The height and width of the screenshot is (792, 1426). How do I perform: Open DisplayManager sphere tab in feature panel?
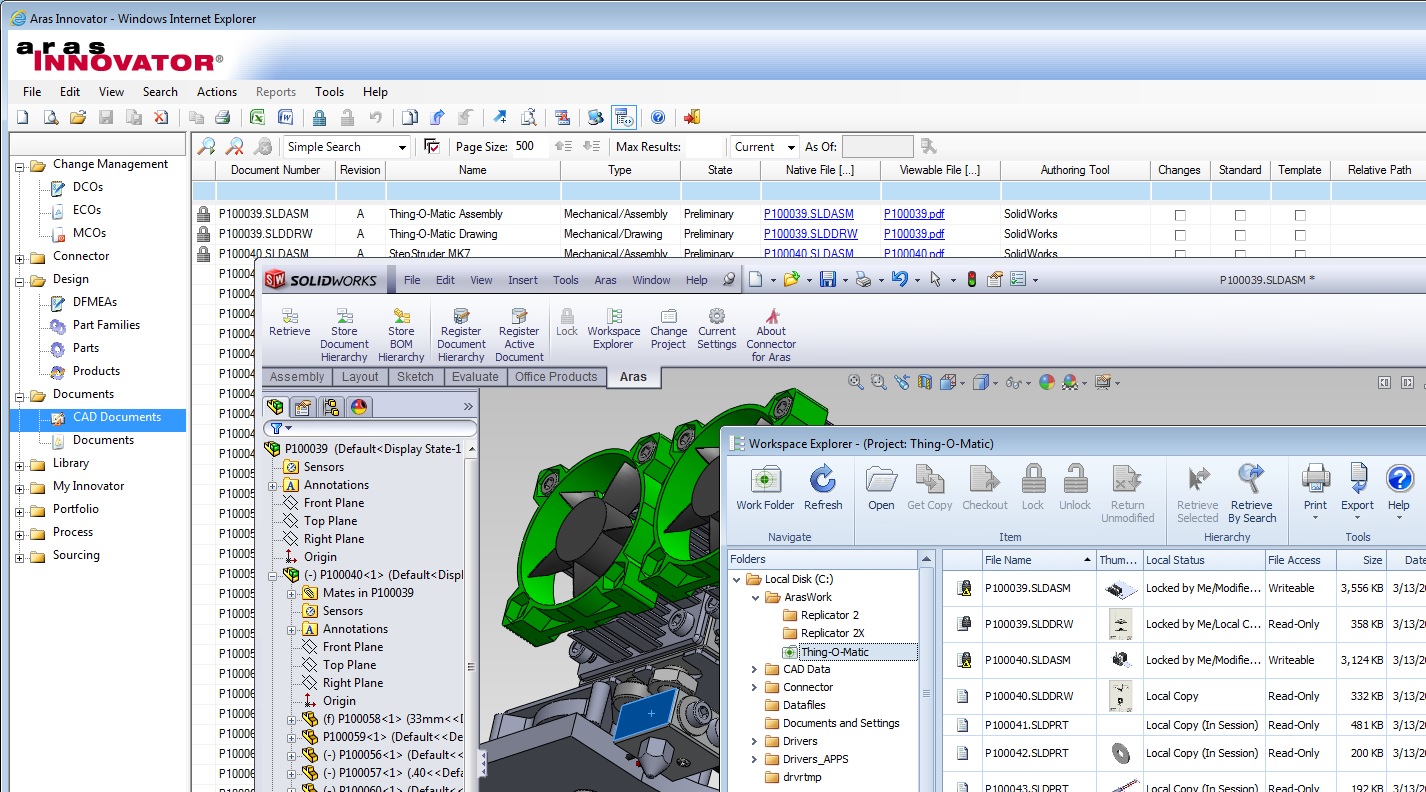(x=358, y=407)
